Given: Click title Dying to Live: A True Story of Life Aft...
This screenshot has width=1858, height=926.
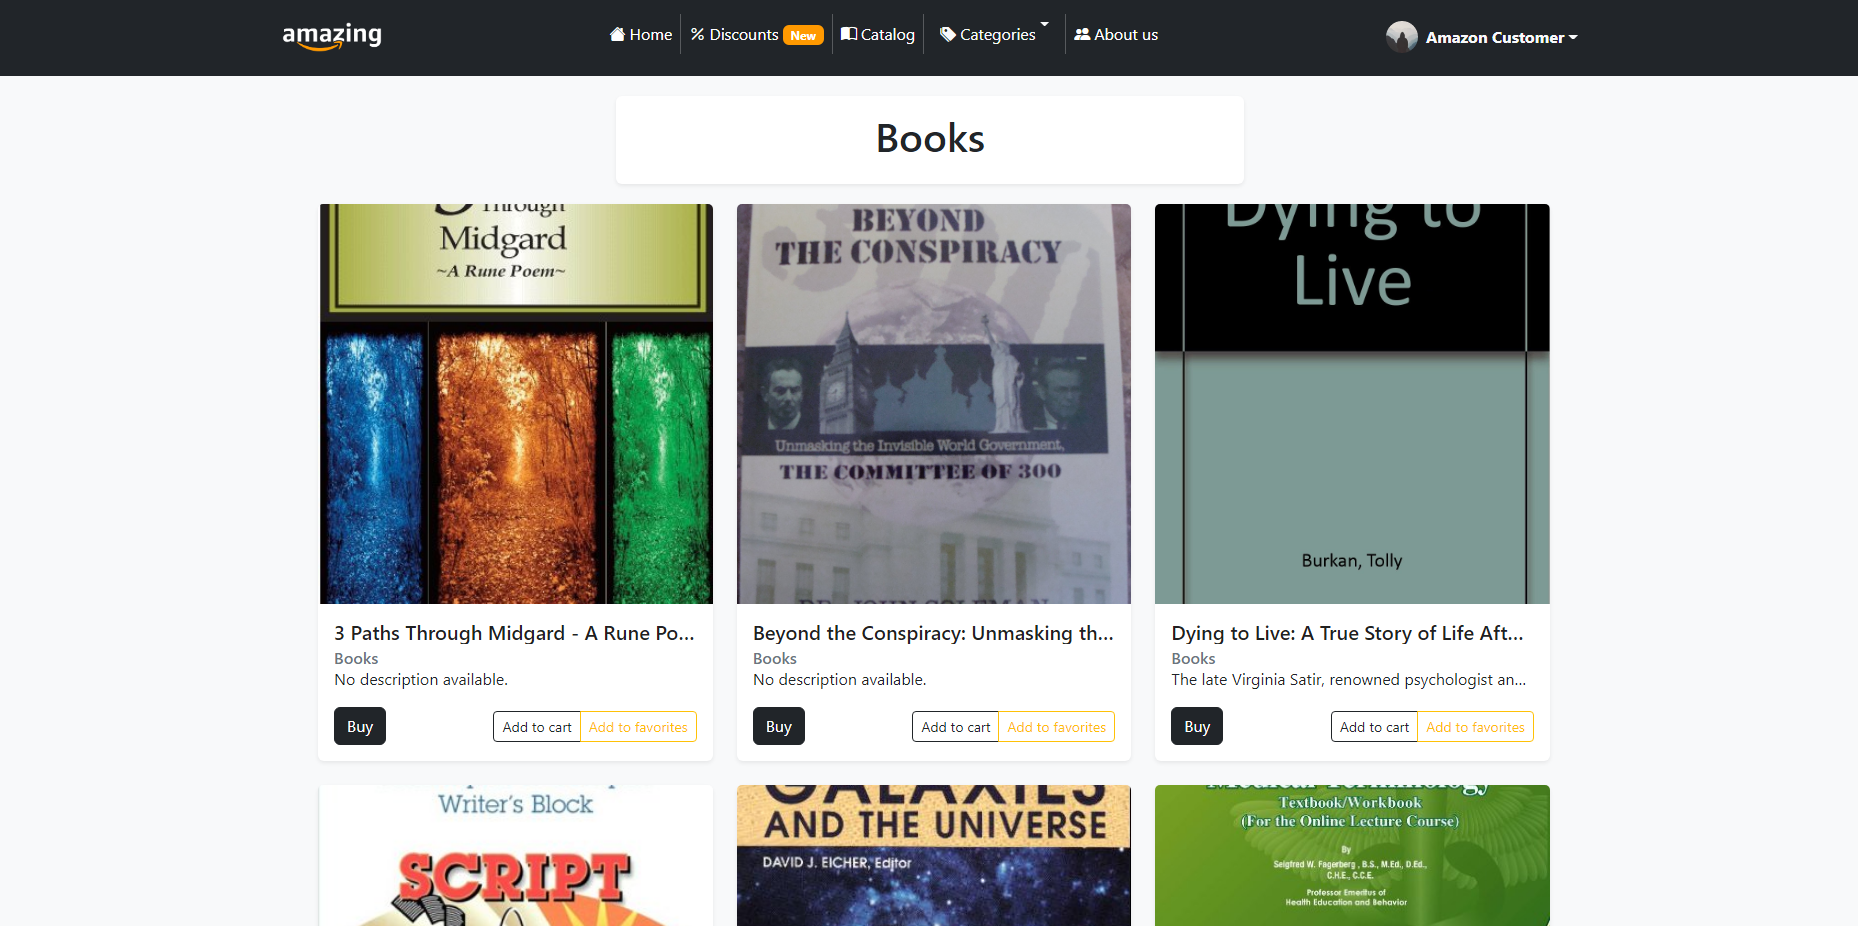Looking at the screenshot, I should point(1347,633).
